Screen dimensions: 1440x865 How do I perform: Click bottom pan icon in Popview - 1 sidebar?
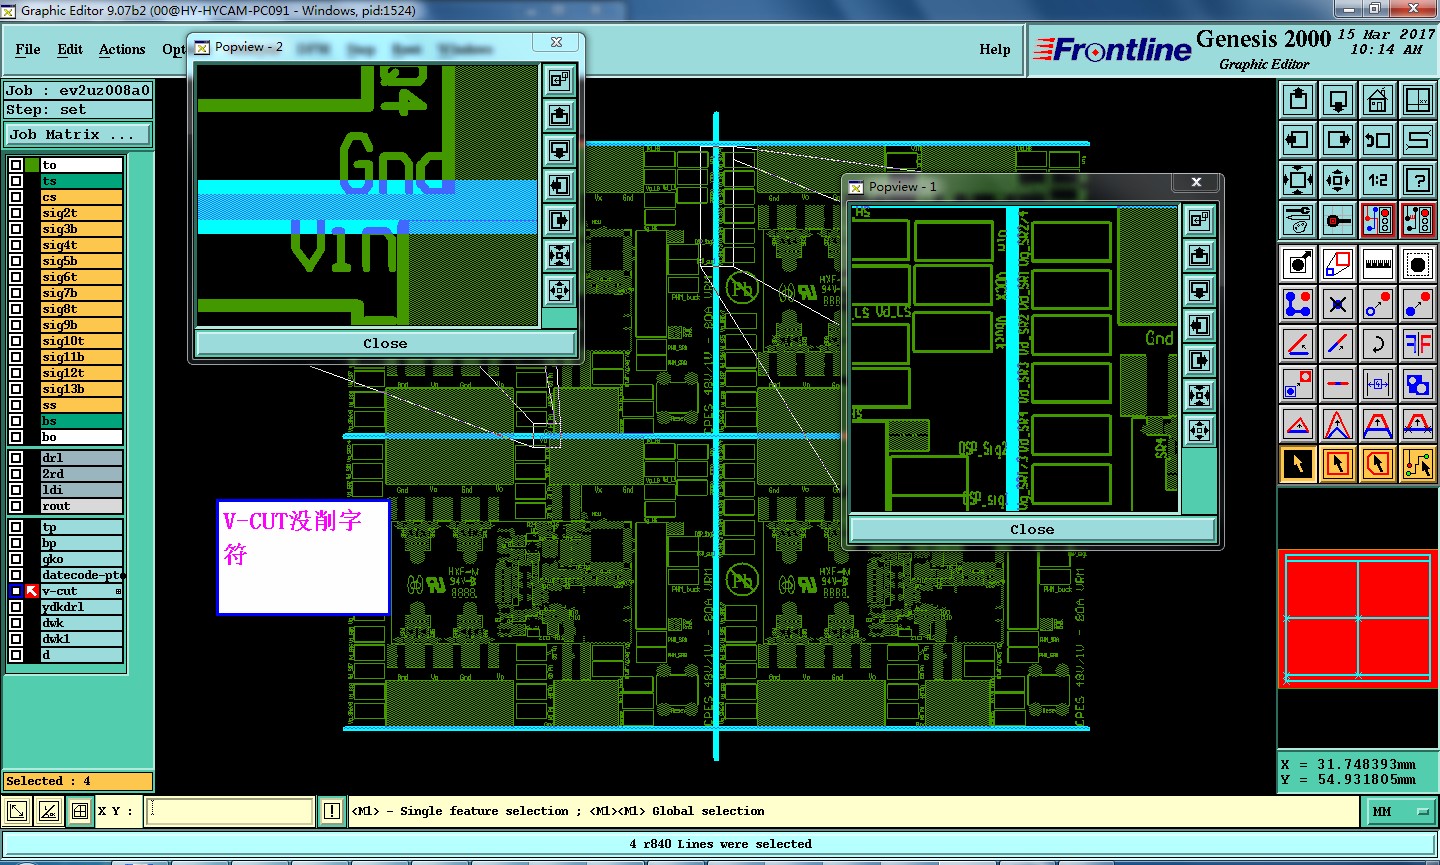[1200, 430]
